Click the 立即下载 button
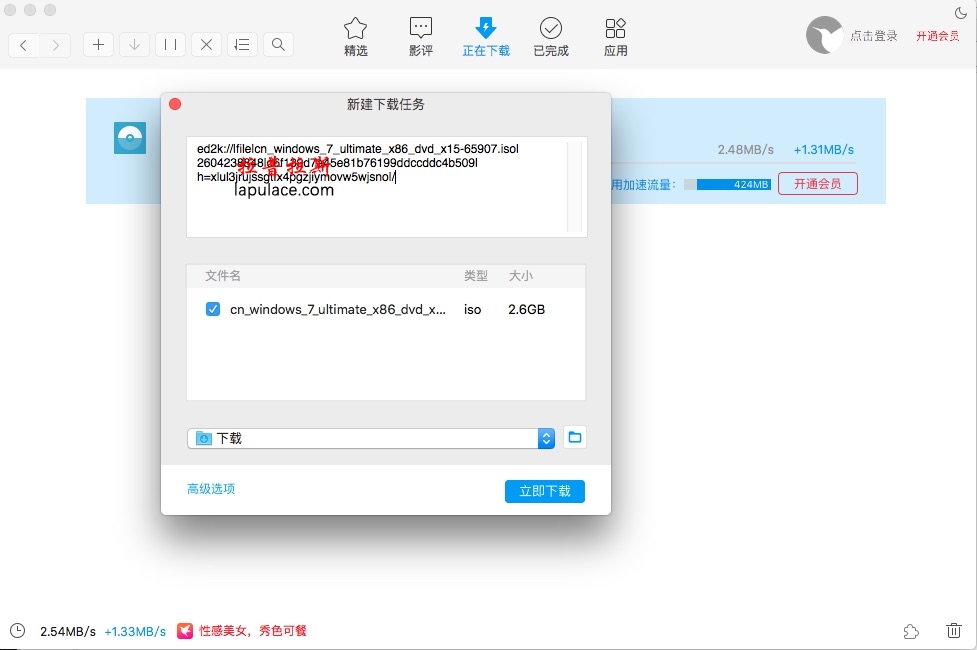This screenshot has width=977, height=650. [545, 491]
